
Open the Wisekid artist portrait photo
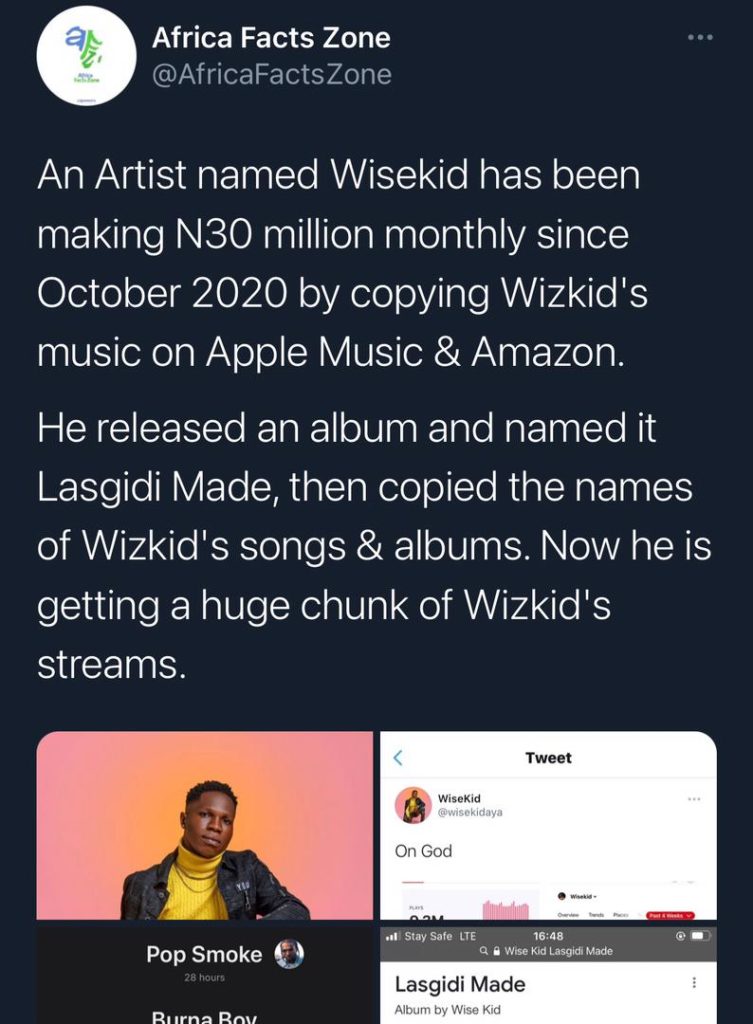[x=204, y=825]
